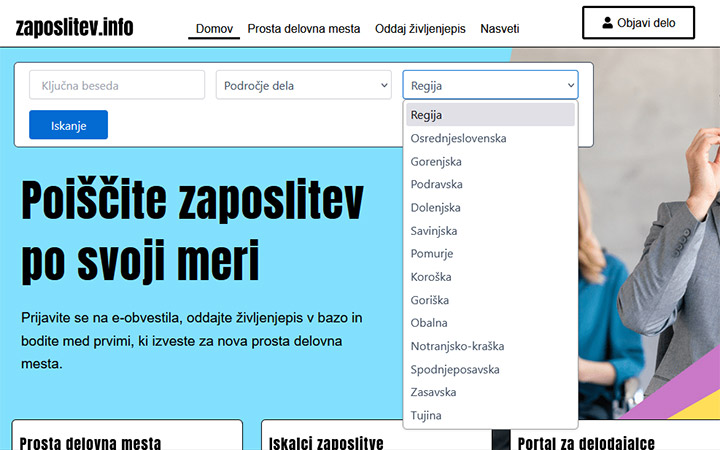The width and height of the screenshot is (720, 450).
Task: Select Osrednjeslovenska from region list
Action: pos(458,138)
